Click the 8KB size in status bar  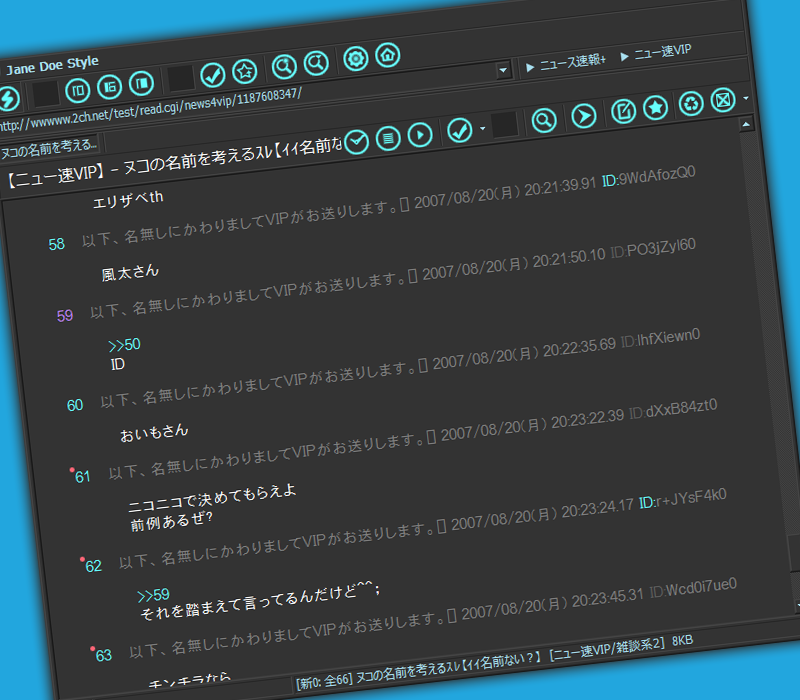(x=683, y=641)
